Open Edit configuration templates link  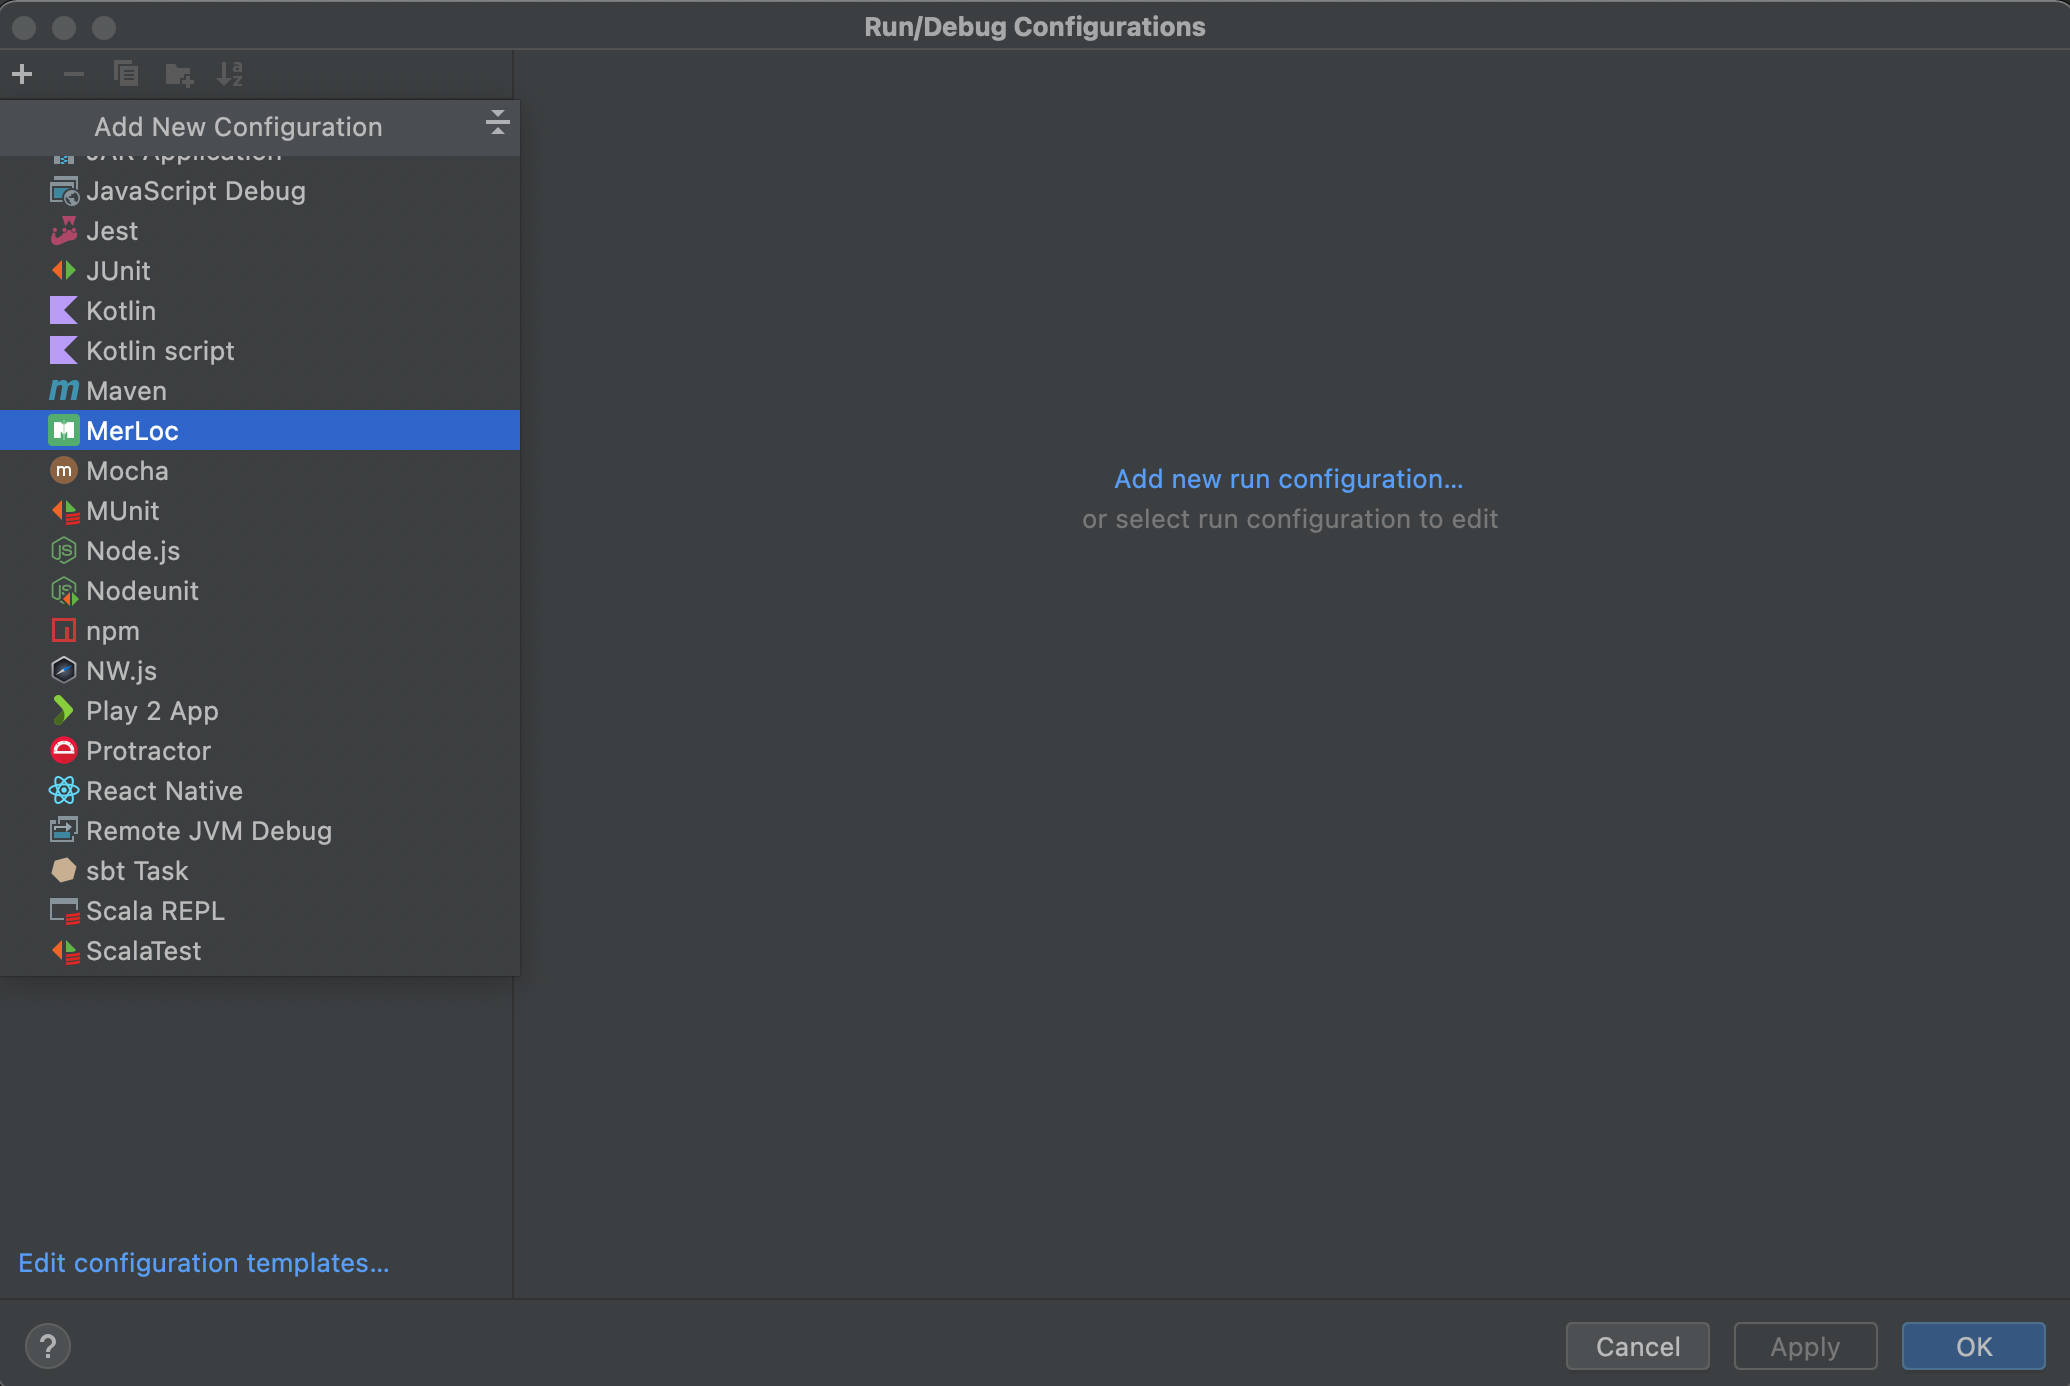[204, 1263]
